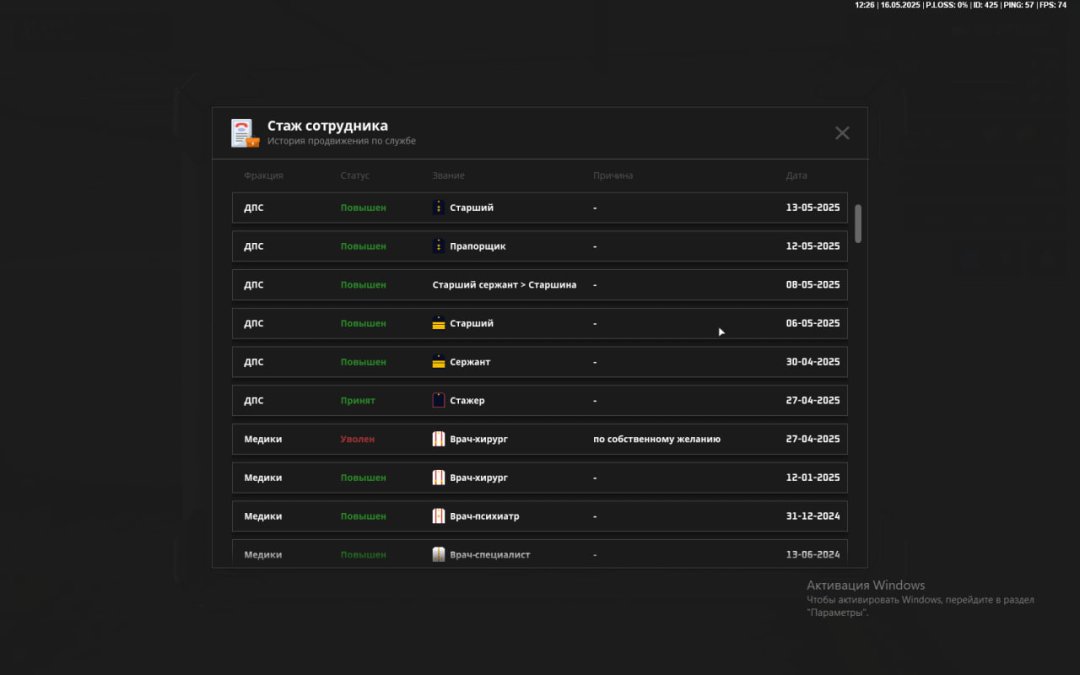The image size is (1080, 675).
Task: Click the Дата column header
Action: pyautogui.click(x=796, y=176)
